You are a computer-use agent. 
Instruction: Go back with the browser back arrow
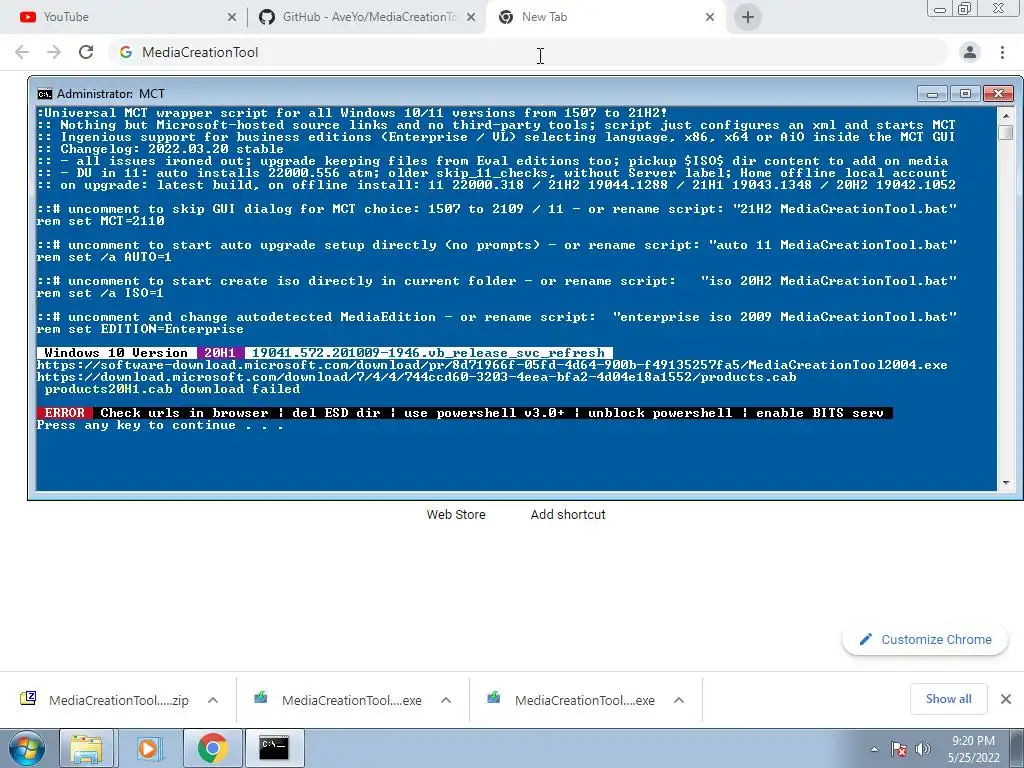pyautogui.click(x=22, y=52)
